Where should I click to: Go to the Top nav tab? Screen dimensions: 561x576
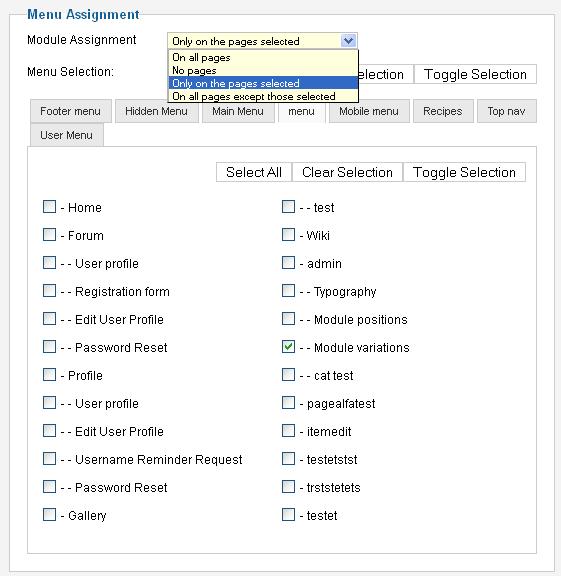[x=506, y=111]
